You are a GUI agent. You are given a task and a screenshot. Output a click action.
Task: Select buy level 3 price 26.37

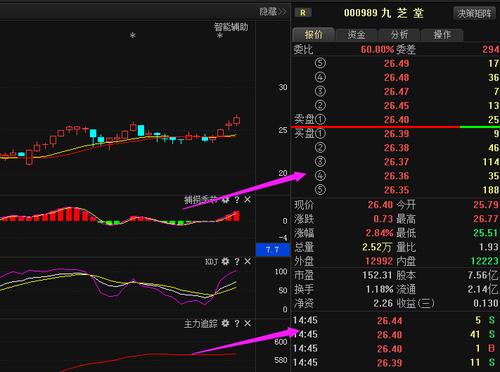(x=396, y=162)
